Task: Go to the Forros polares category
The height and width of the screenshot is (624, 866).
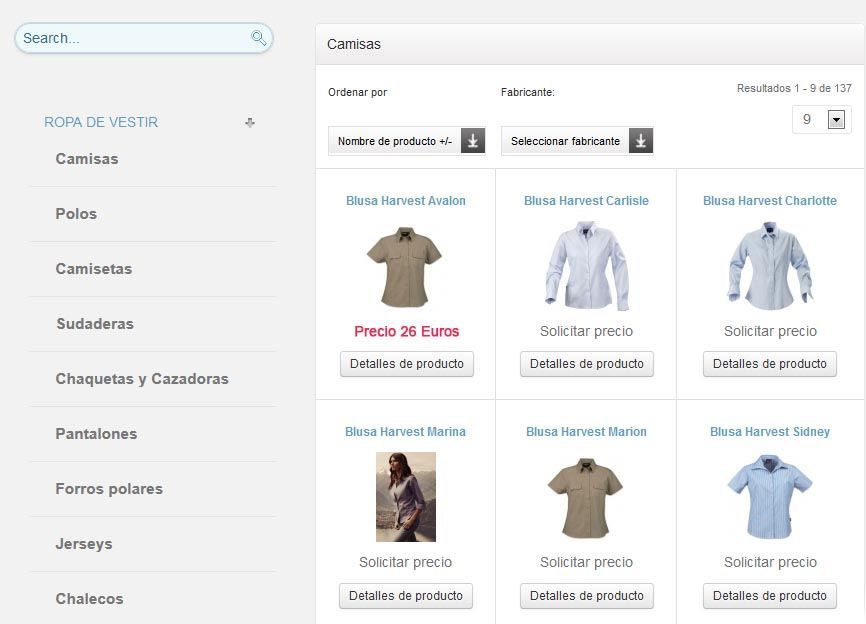Action: [x=109, y=489]
